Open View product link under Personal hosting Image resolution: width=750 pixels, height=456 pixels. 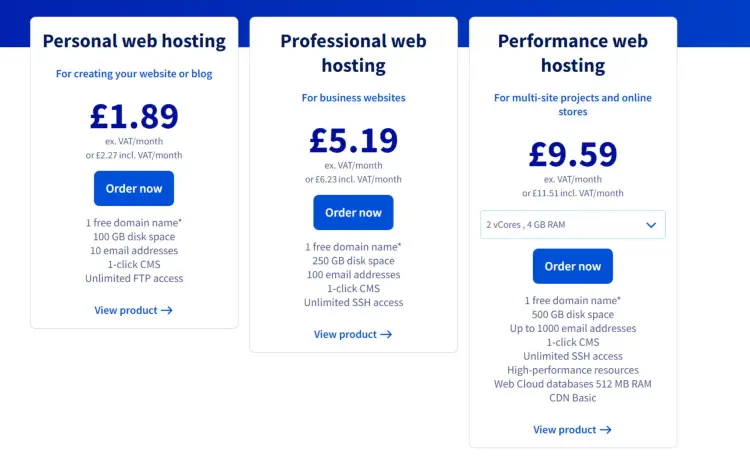click(133, 310)
